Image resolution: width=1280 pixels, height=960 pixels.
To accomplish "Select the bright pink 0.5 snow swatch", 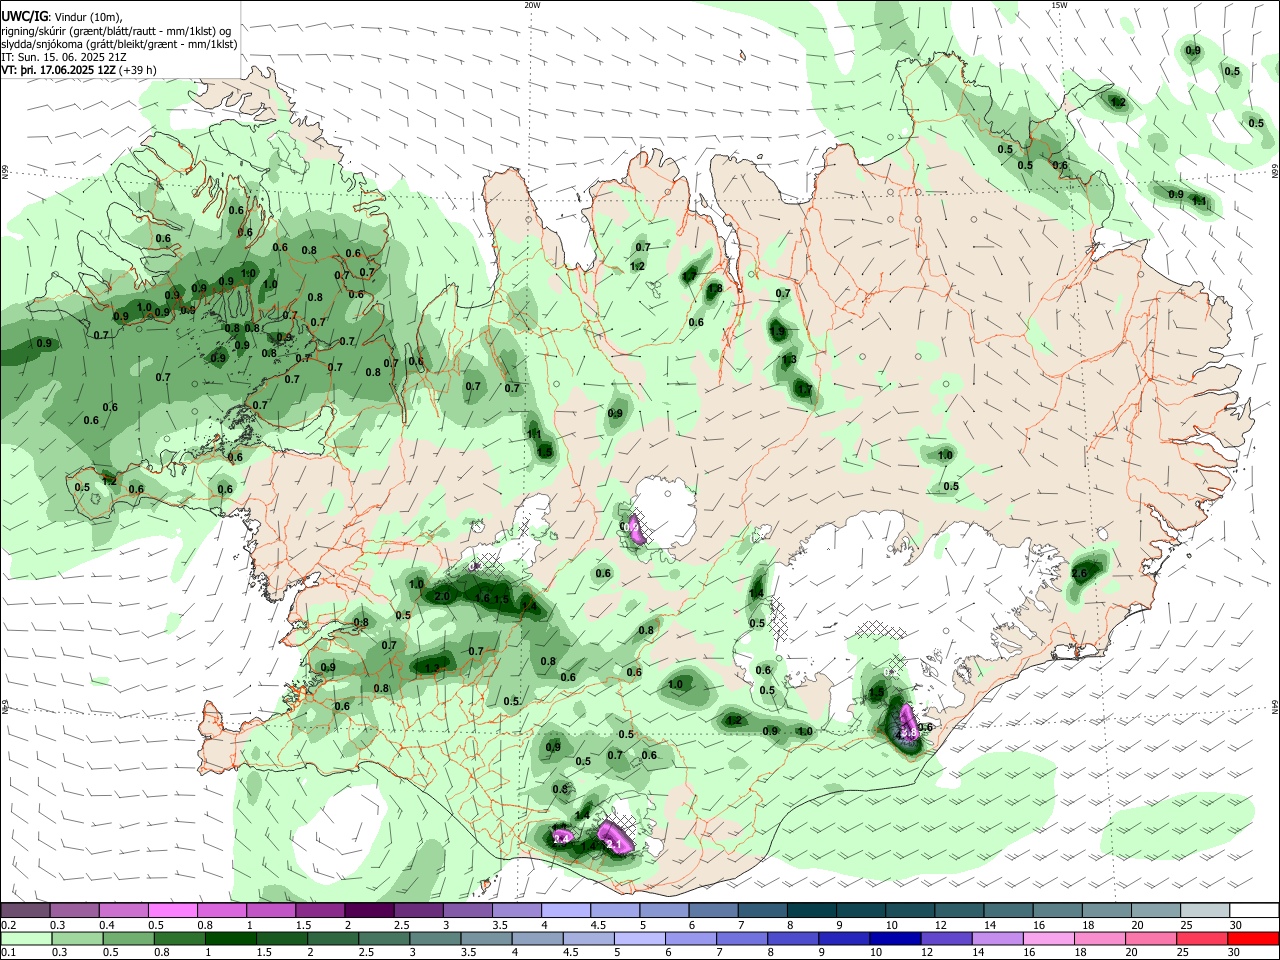I will [172, 910].
